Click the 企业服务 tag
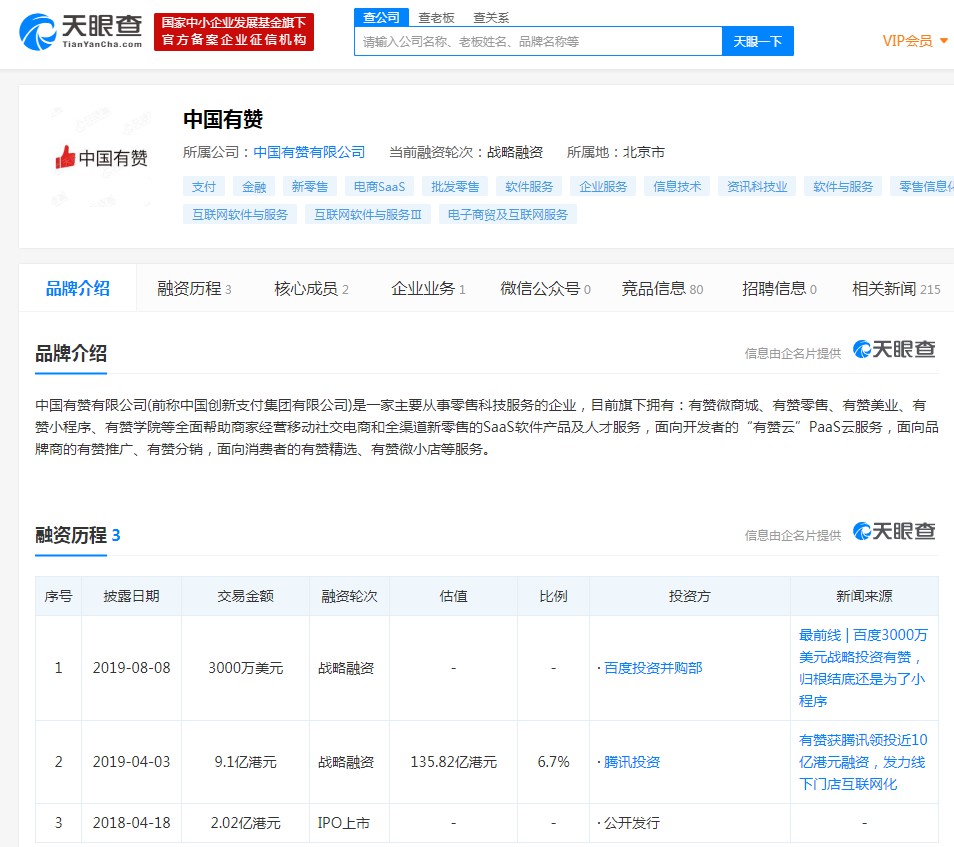This screenshot has width=954, height=847. 603,187
